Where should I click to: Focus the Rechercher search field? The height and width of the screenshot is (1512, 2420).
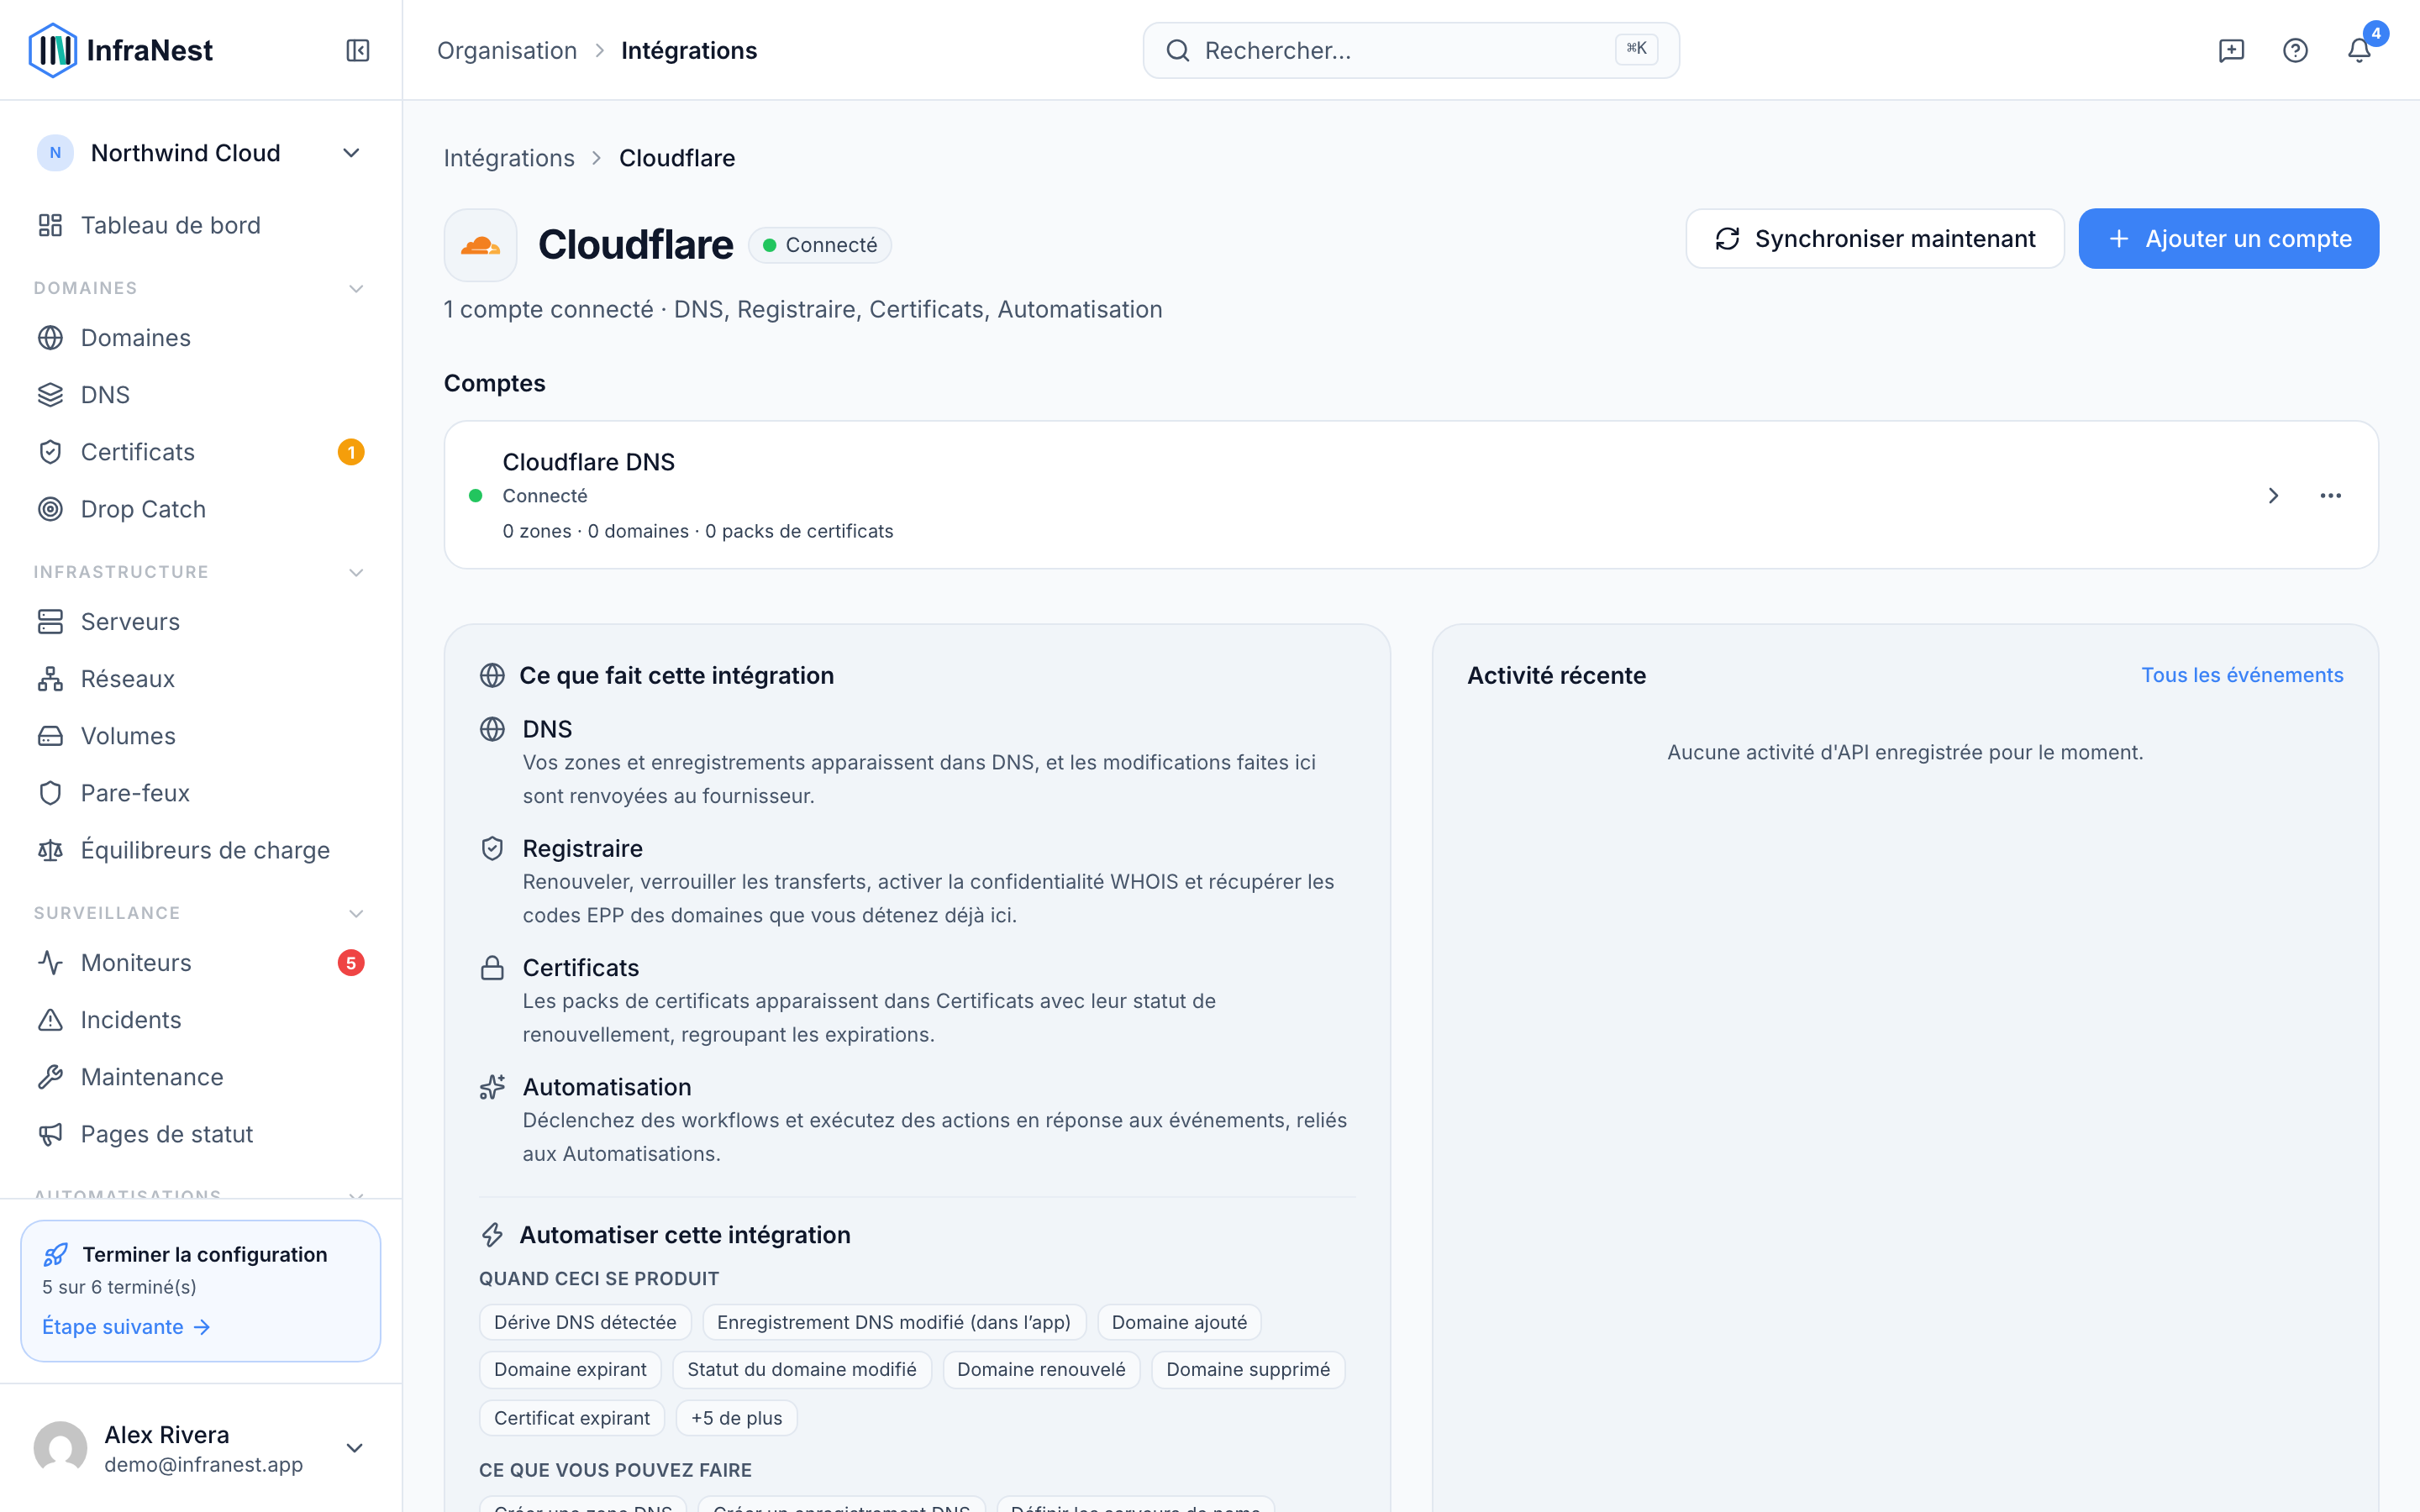tap(1411, 50)
